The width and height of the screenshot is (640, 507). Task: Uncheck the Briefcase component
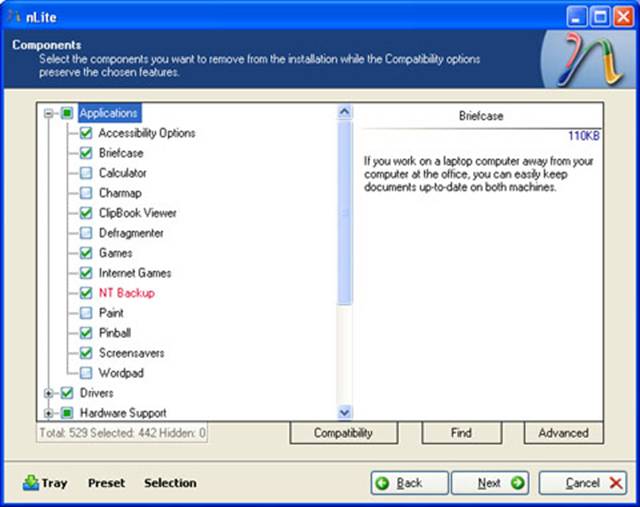pyautogui.click(x=86, y=153)
